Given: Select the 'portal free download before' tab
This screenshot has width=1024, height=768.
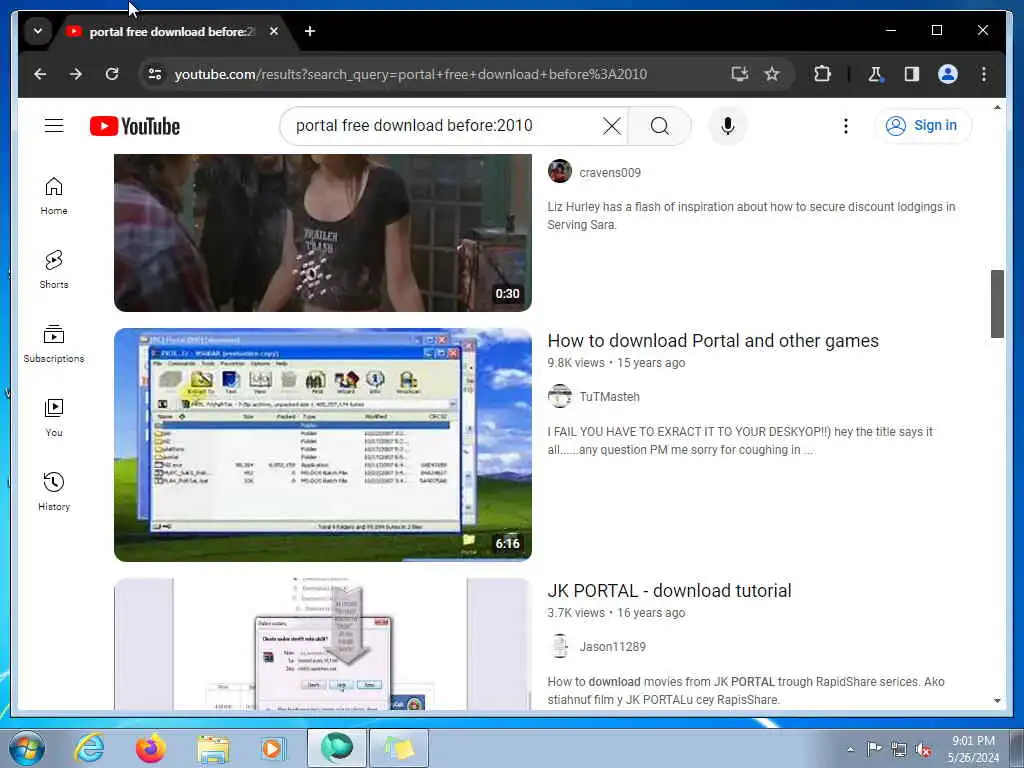Looking at the screenshot, I should [170, 31].
